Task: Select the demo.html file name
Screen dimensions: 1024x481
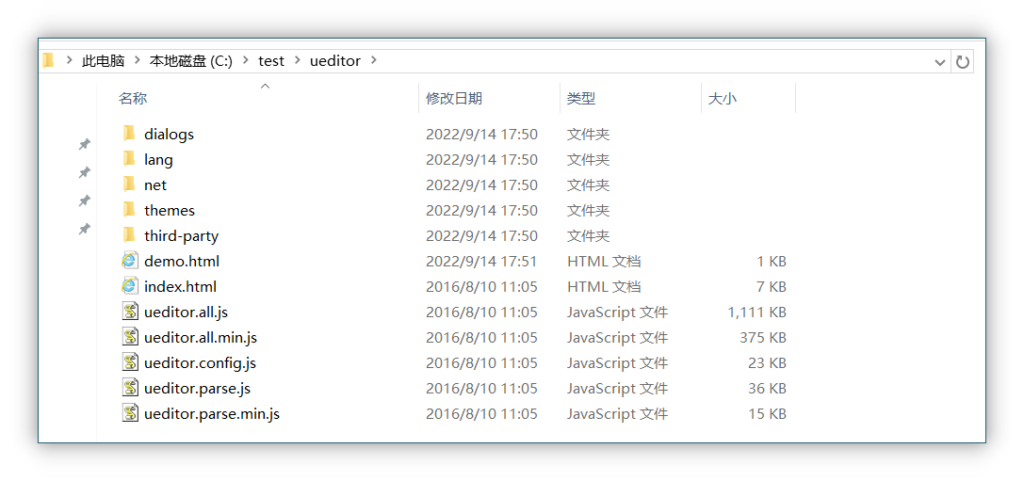Action: (x=182, y=261)
